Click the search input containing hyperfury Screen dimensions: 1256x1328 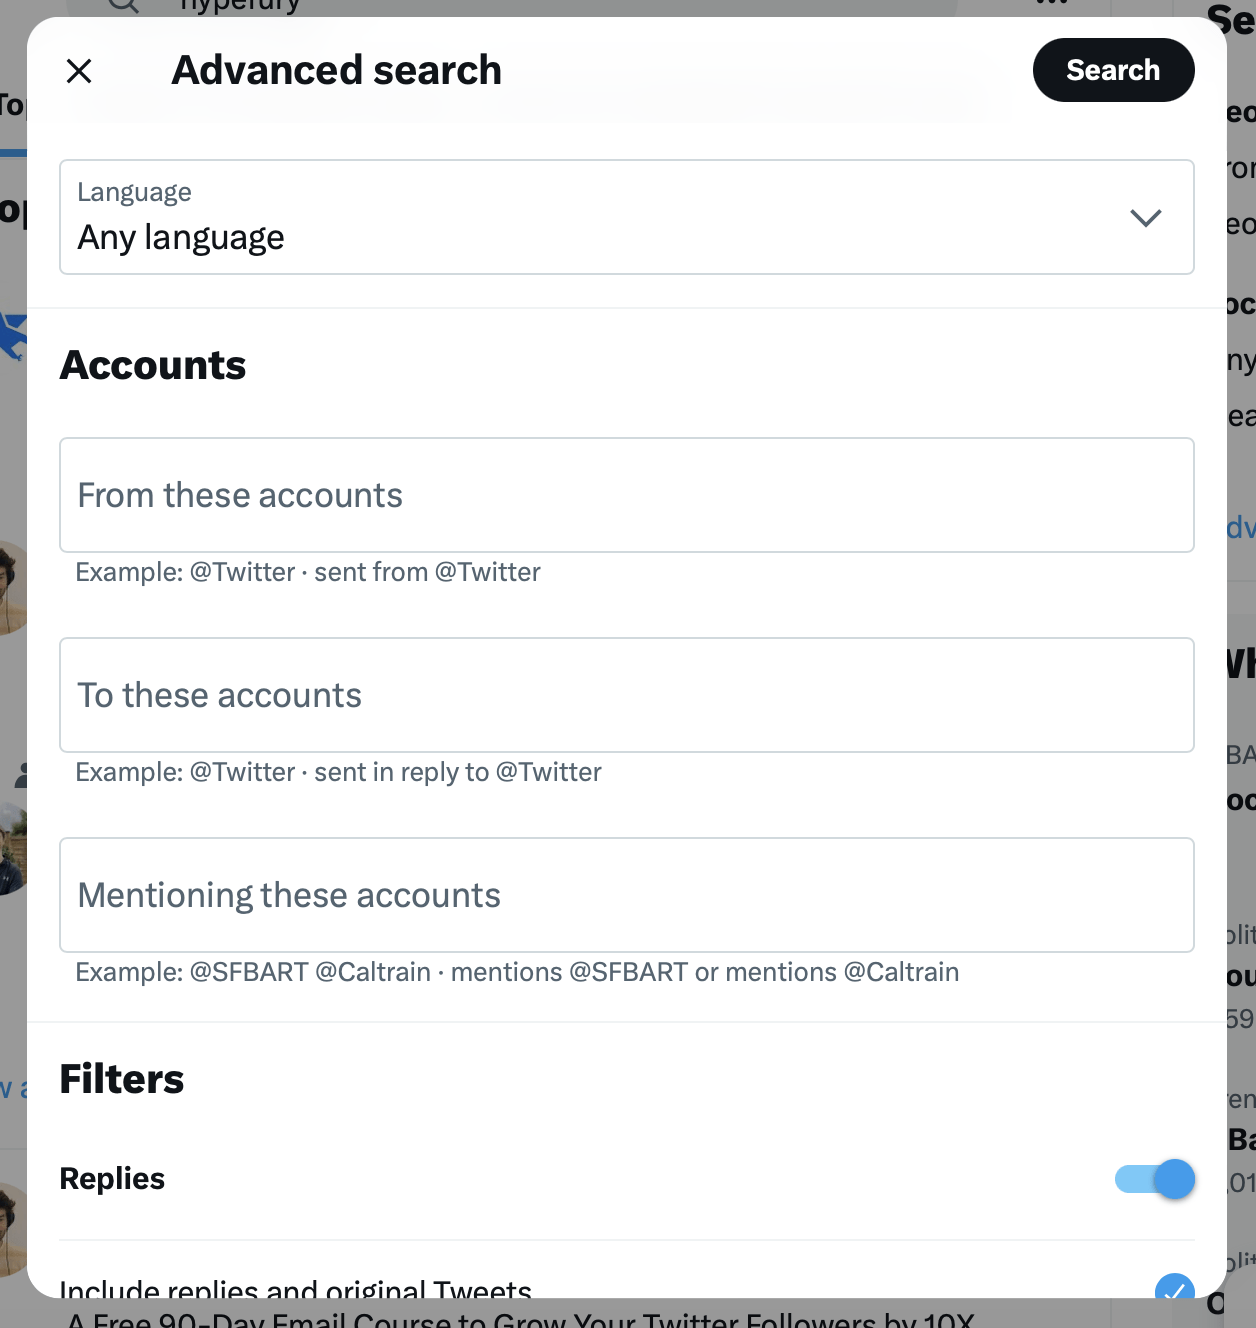click(240, 5)
